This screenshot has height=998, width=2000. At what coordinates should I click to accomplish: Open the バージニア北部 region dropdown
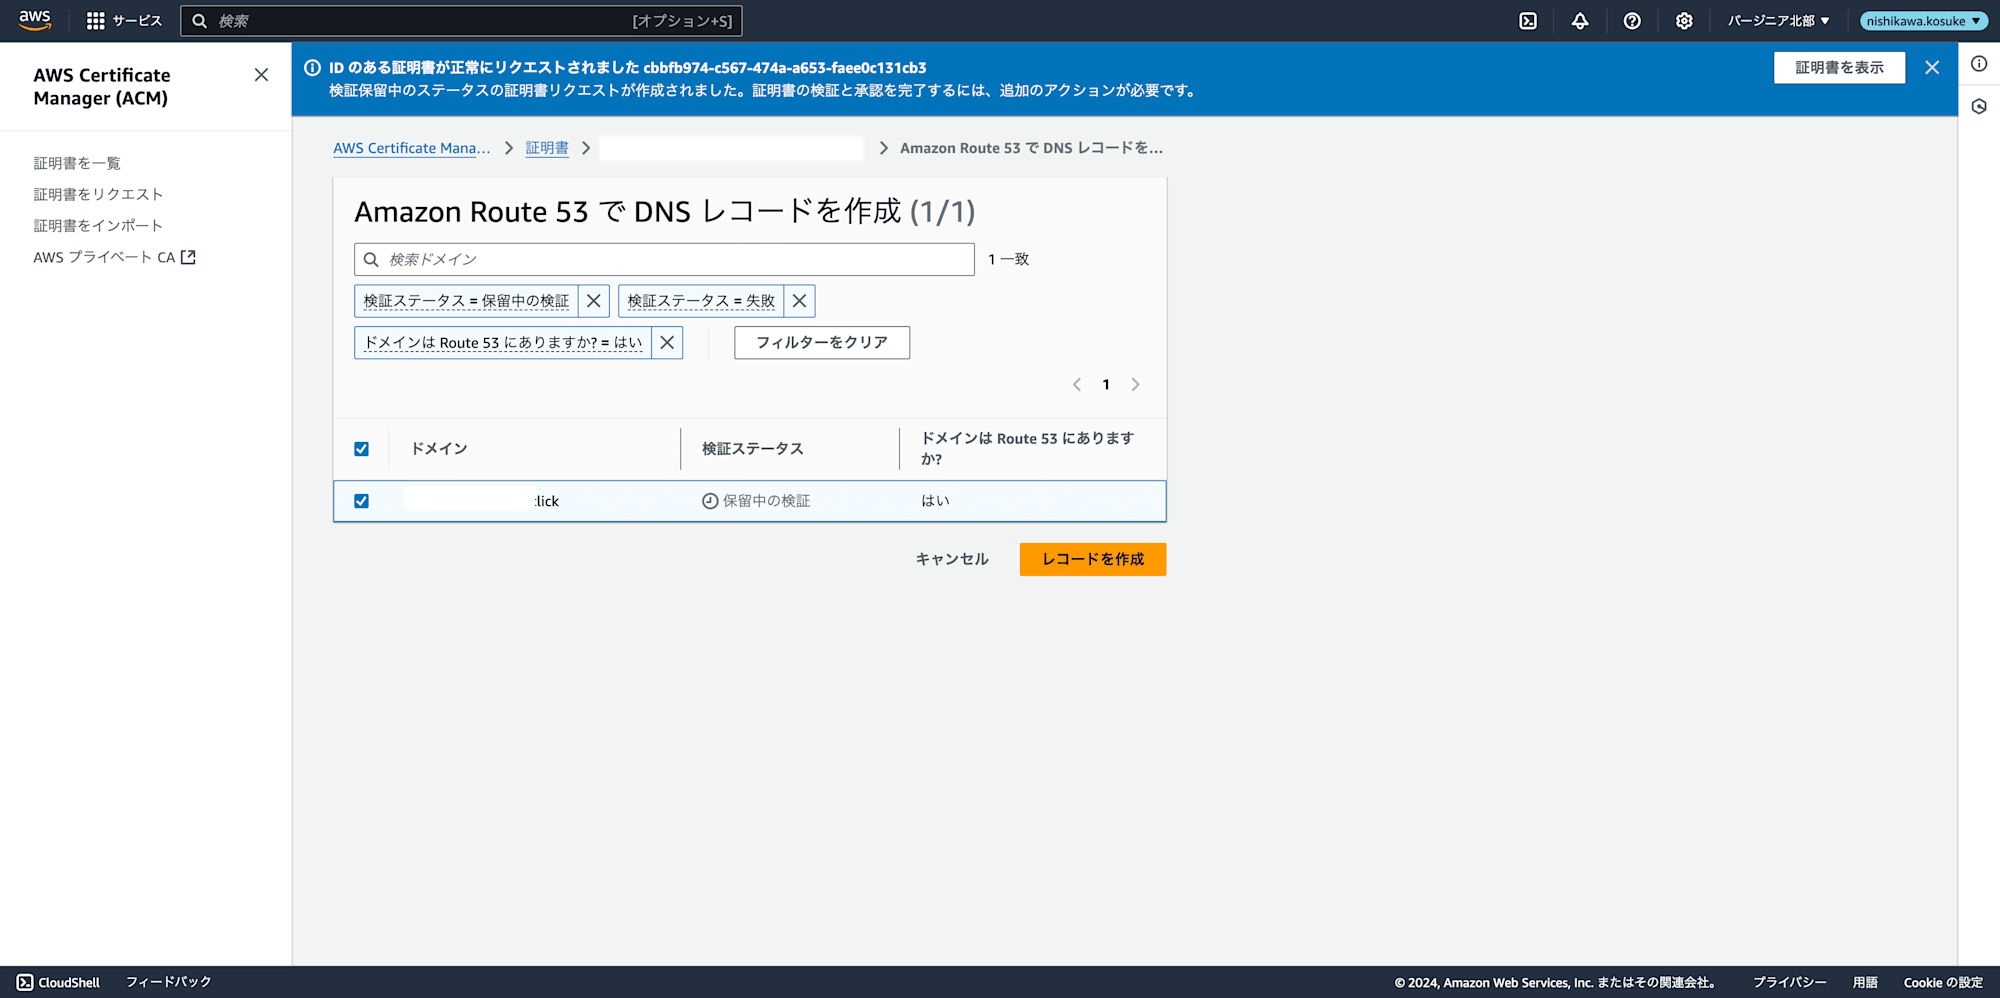click(1779, 21)
